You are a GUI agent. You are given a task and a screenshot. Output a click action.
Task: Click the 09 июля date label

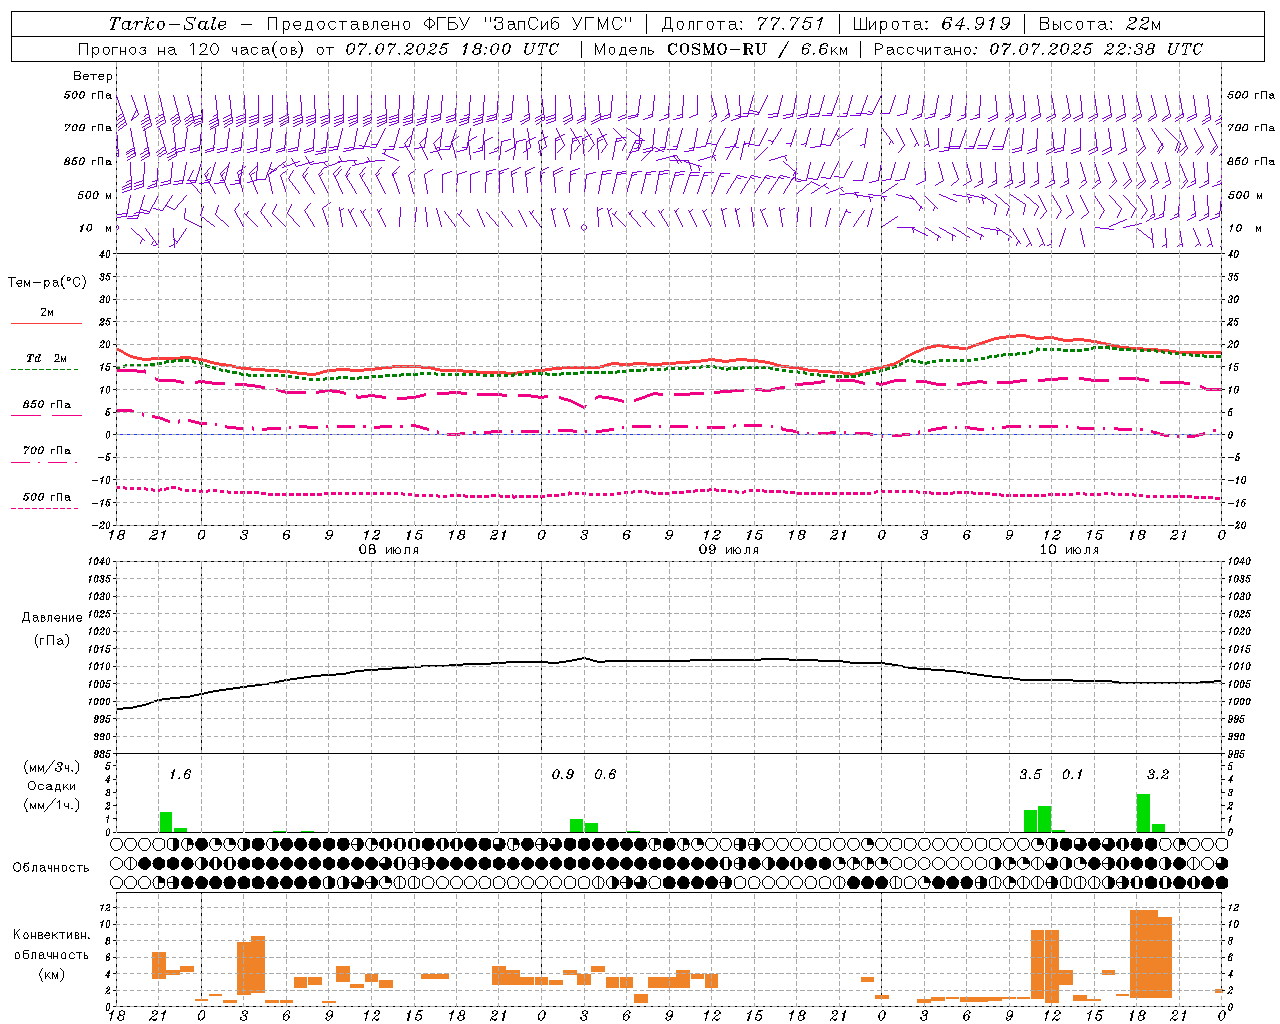point(729,550)
